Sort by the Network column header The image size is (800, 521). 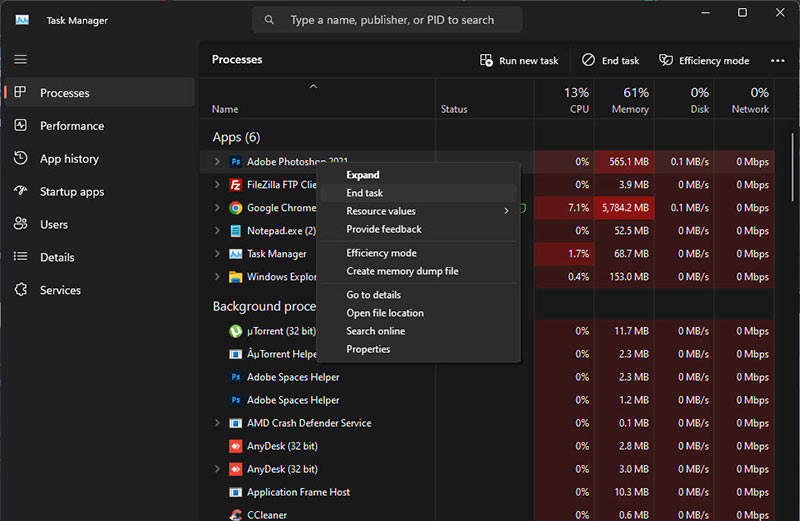[x=744, y=100]
